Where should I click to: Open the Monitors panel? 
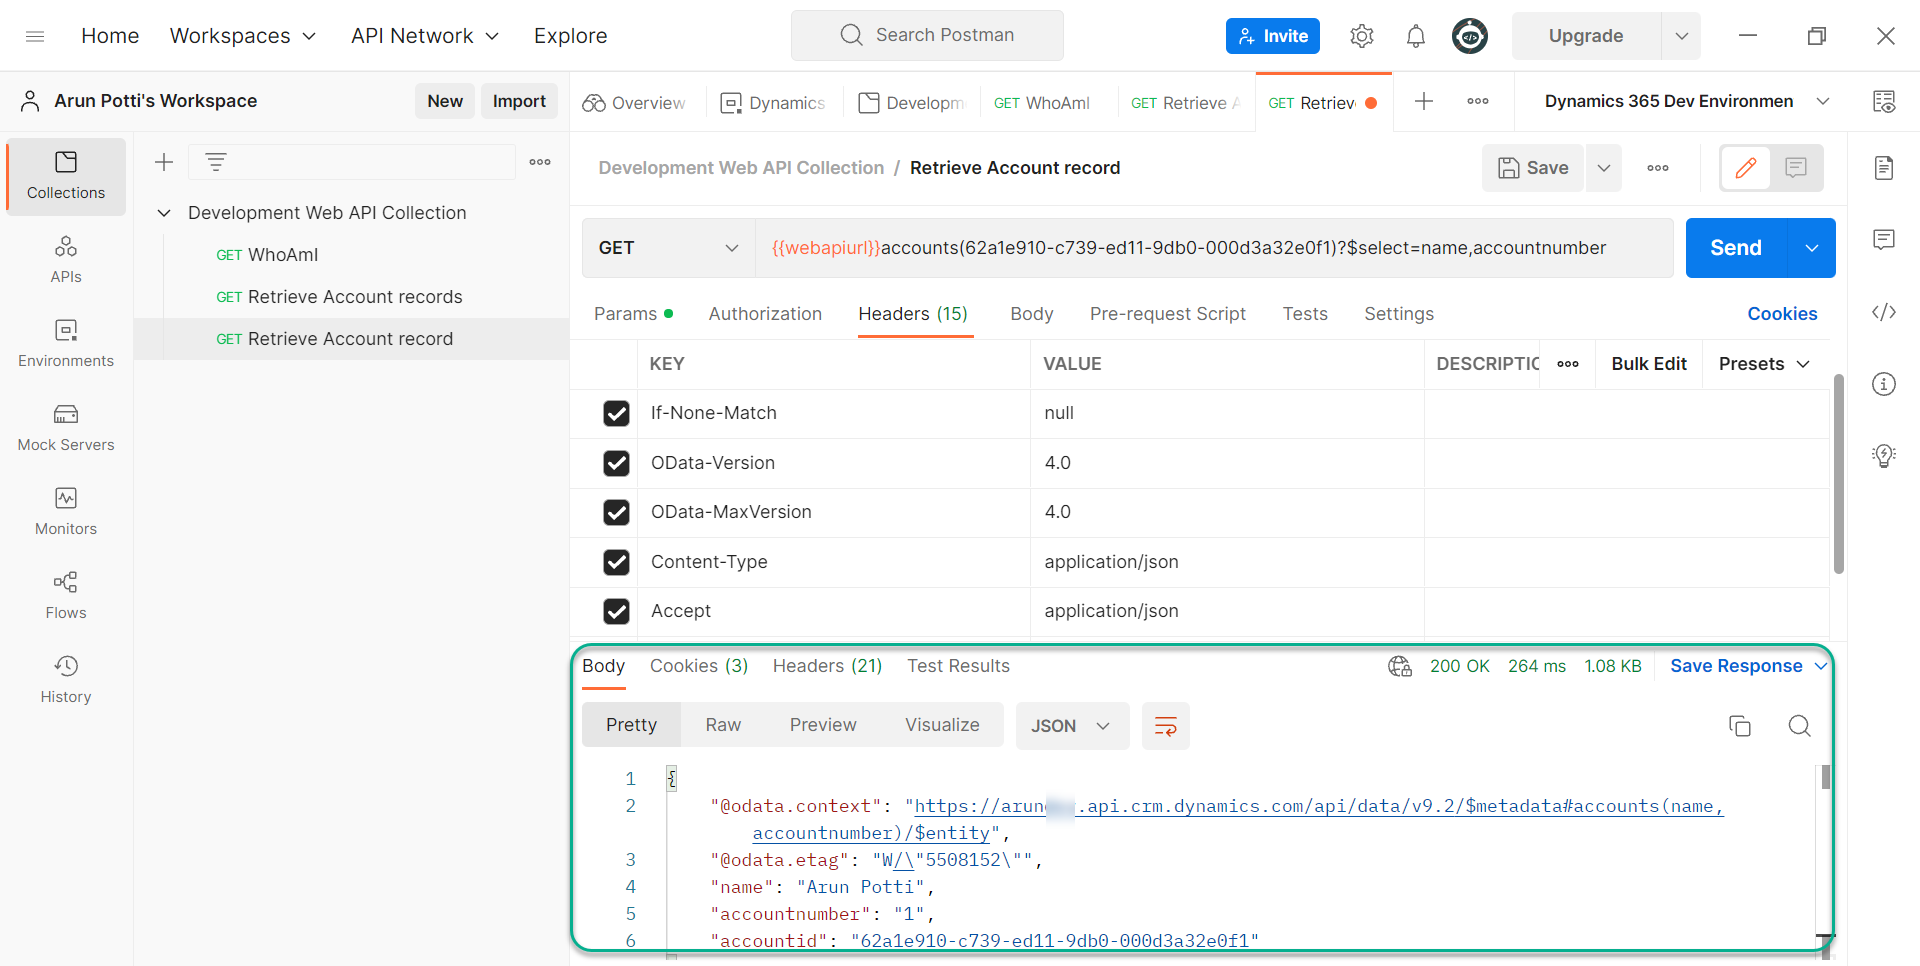pyautogui.click(x=65, y=511)
